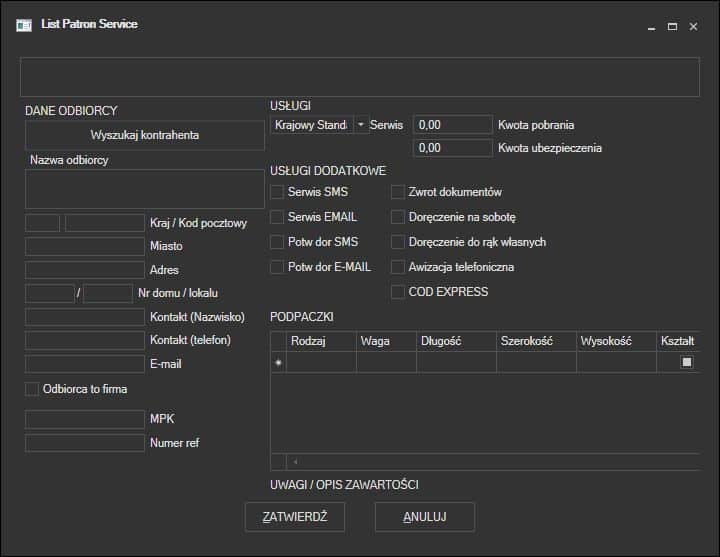Click the MPK input field

click(85, 419)
